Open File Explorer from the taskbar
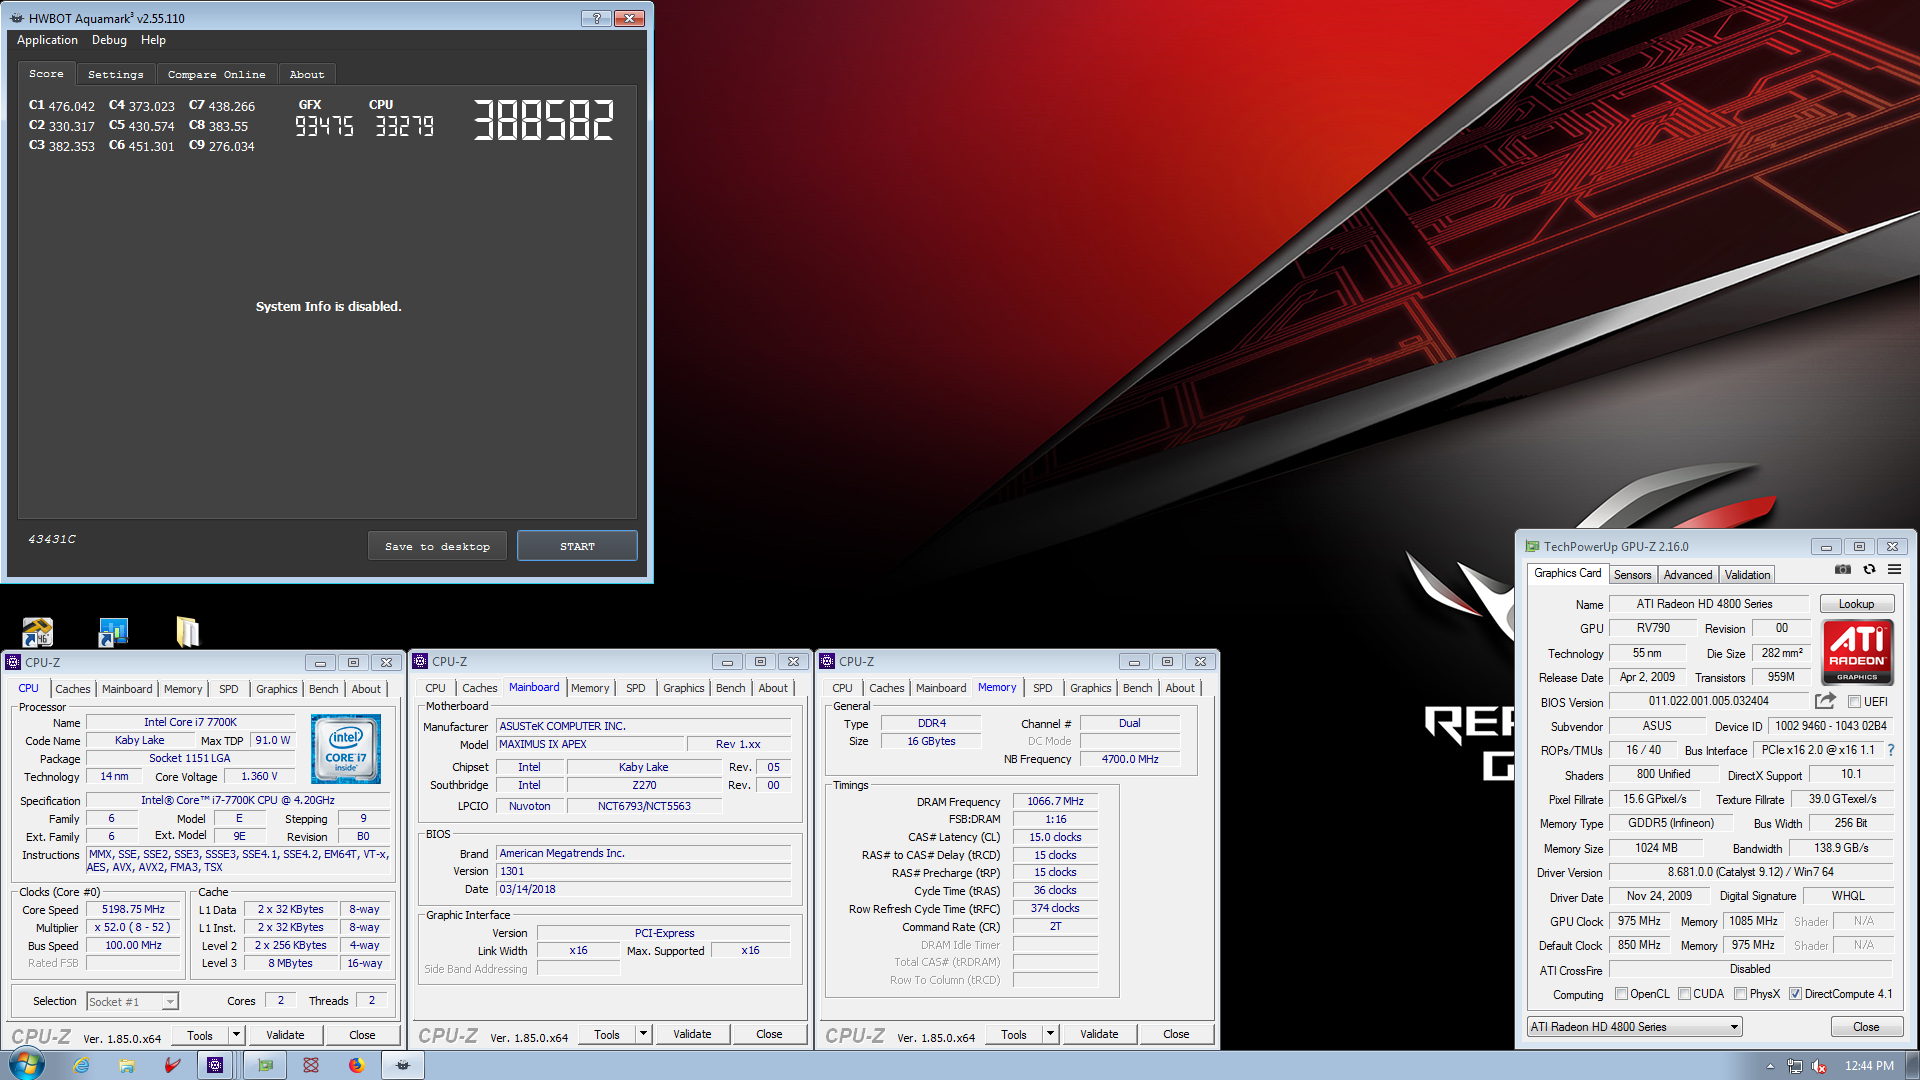Image resolution: width=1920 pixels, height=1080 pixels. click(127, 1065)
